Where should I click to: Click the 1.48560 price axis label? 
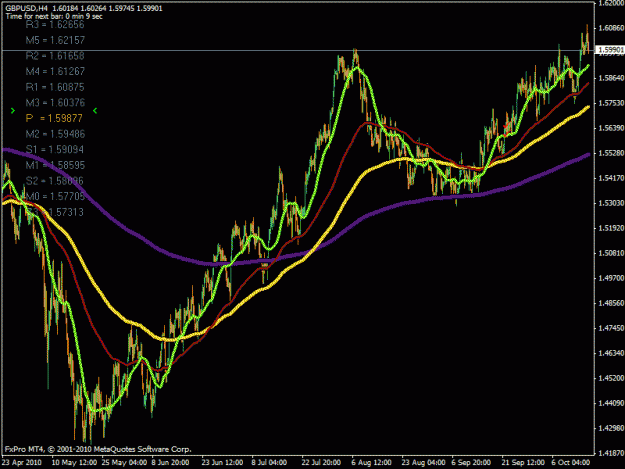[x=611, y=303]
